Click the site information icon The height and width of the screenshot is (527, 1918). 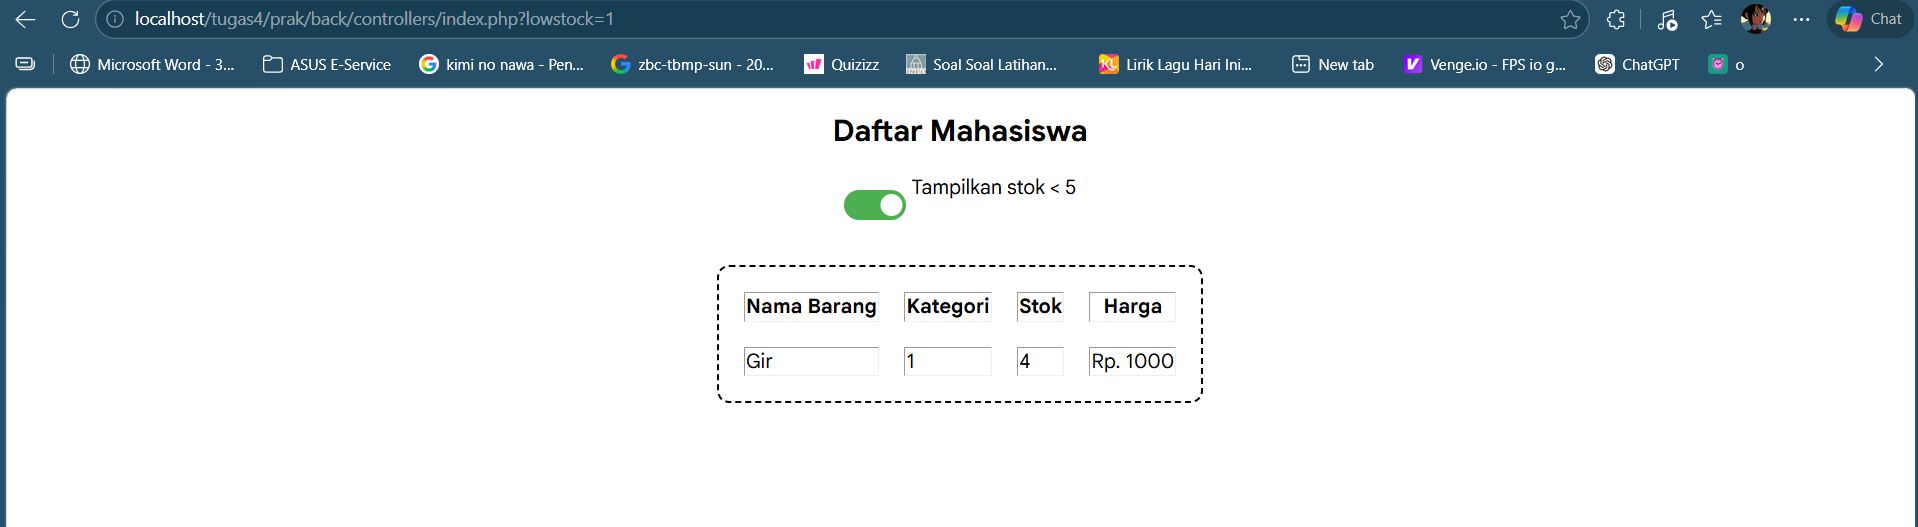pyautogui.click(x=115, y=19)
